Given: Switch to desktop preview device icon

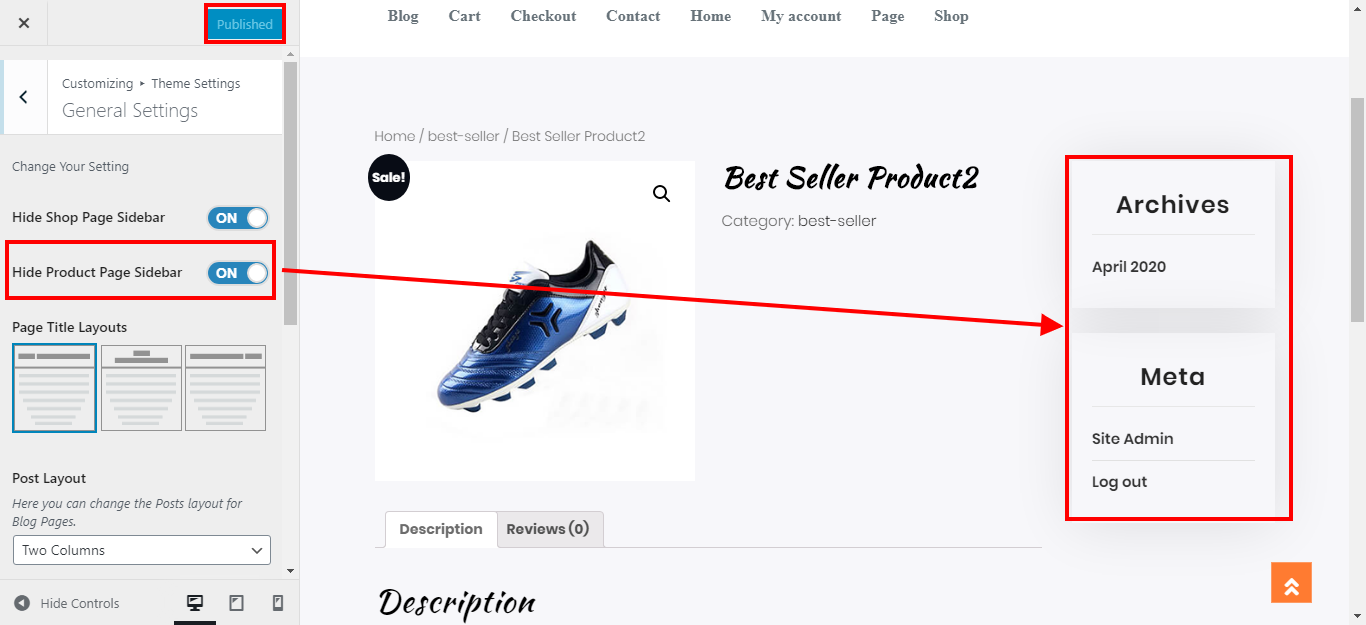Looking at the screenshot, I should (x=195, y=603).
